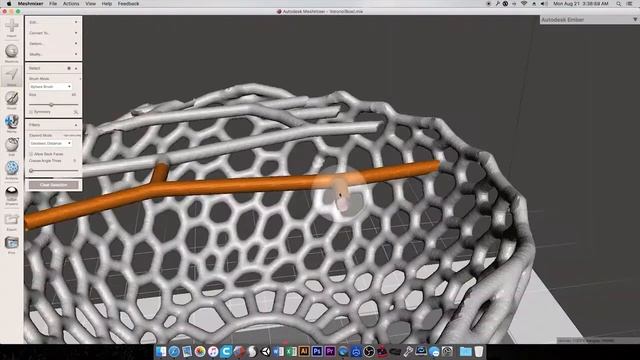
Task: Launch Premiere Pro from the dock
Action: (x=330, y=351)
